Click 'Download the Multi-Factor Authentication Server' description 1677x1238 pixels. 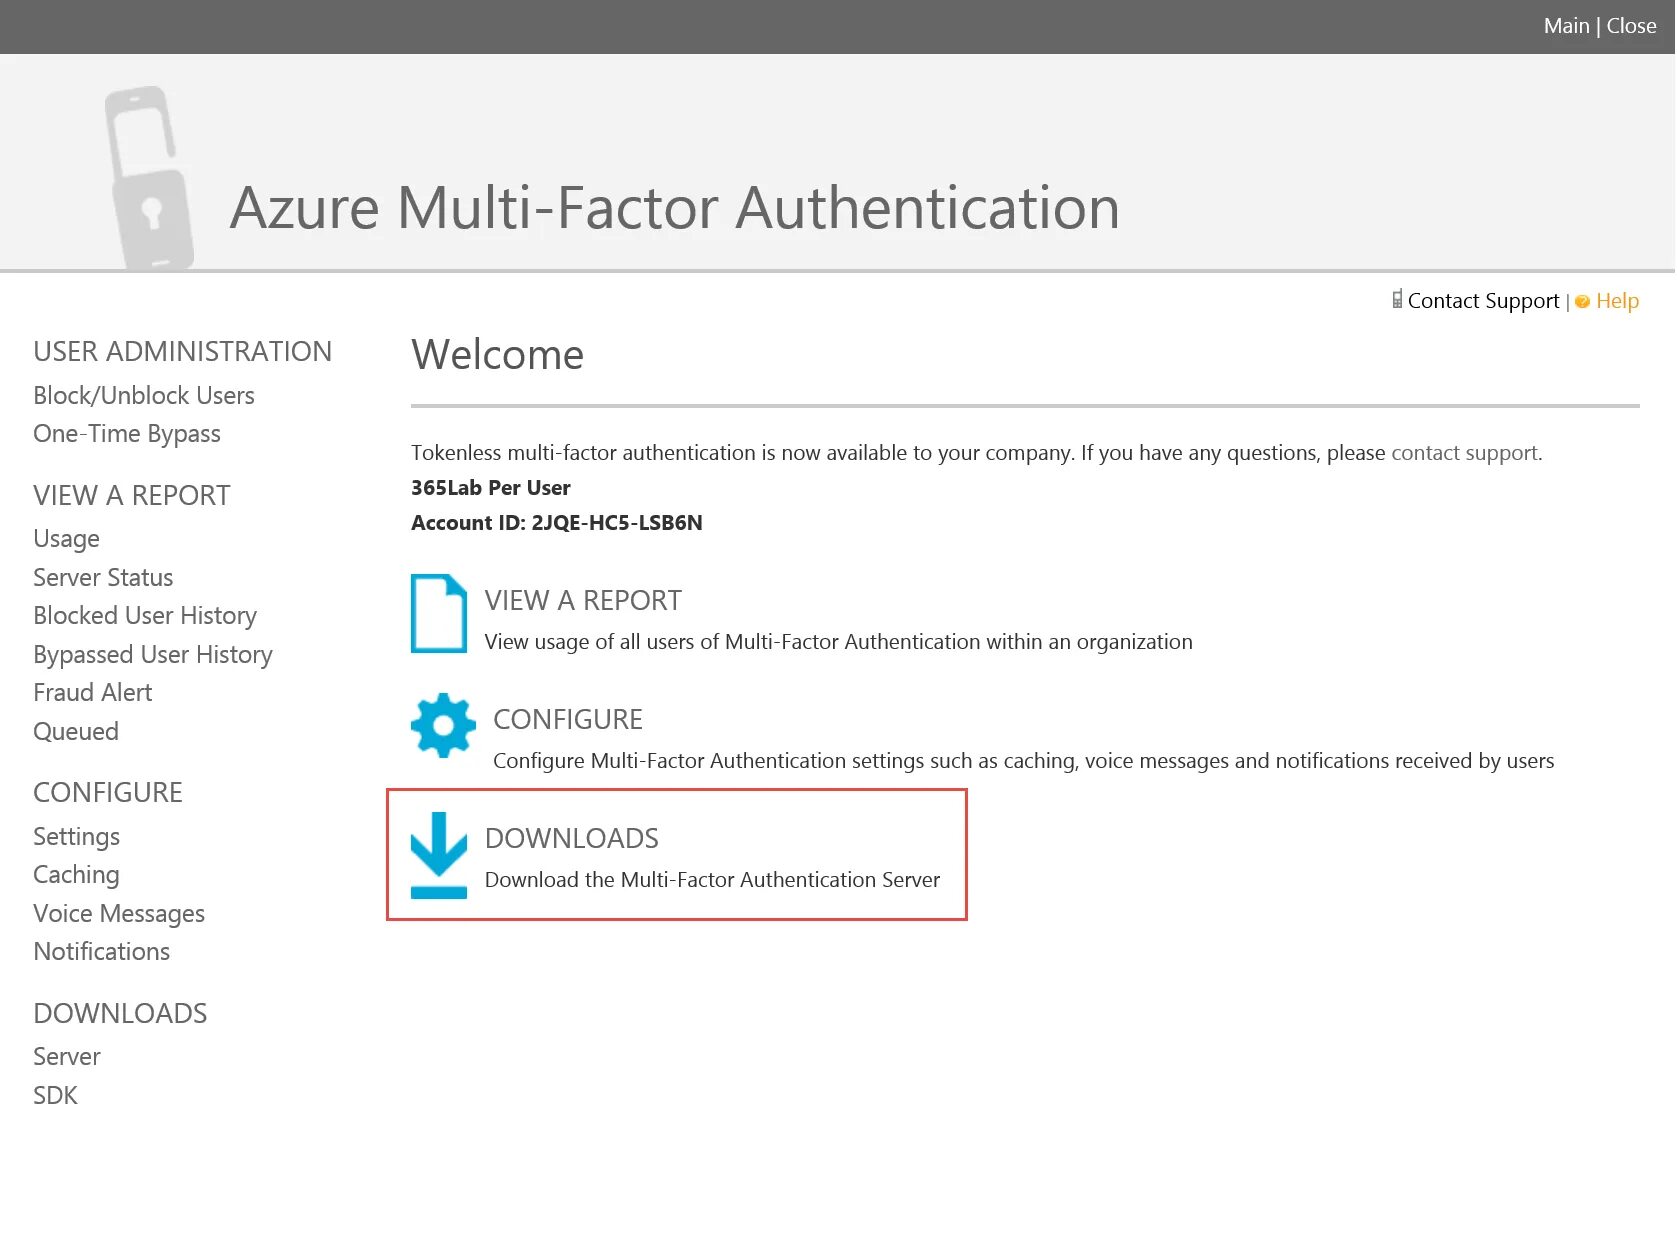(x=713, y=880)
